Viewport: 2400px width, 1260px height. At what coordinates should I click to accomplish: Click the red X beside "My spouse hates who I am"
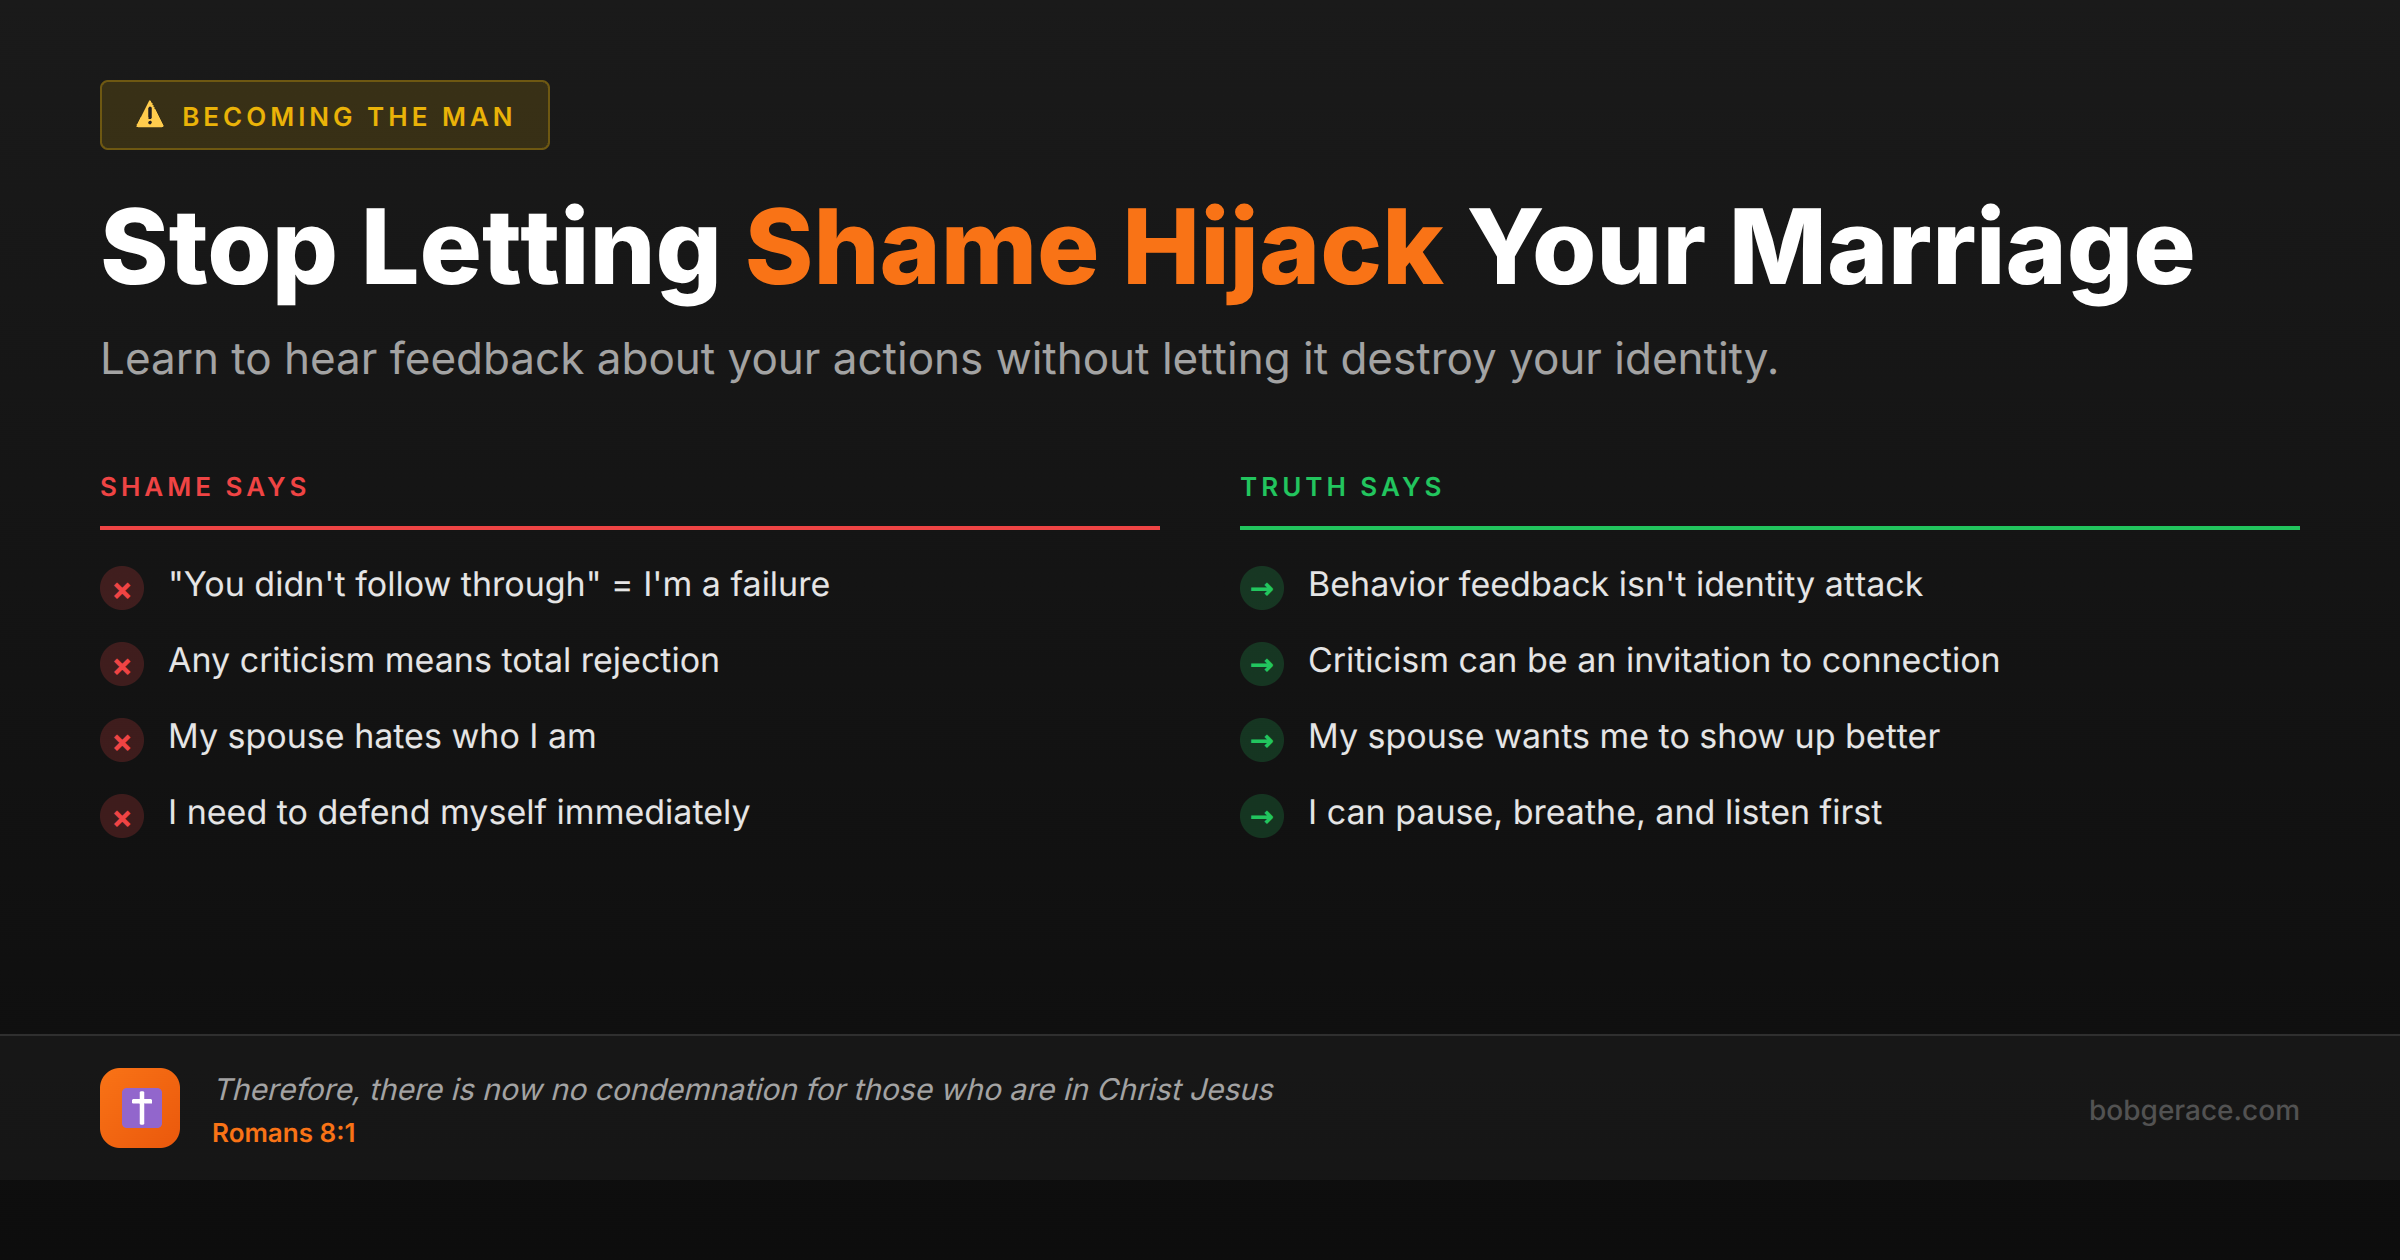(122, 741)
